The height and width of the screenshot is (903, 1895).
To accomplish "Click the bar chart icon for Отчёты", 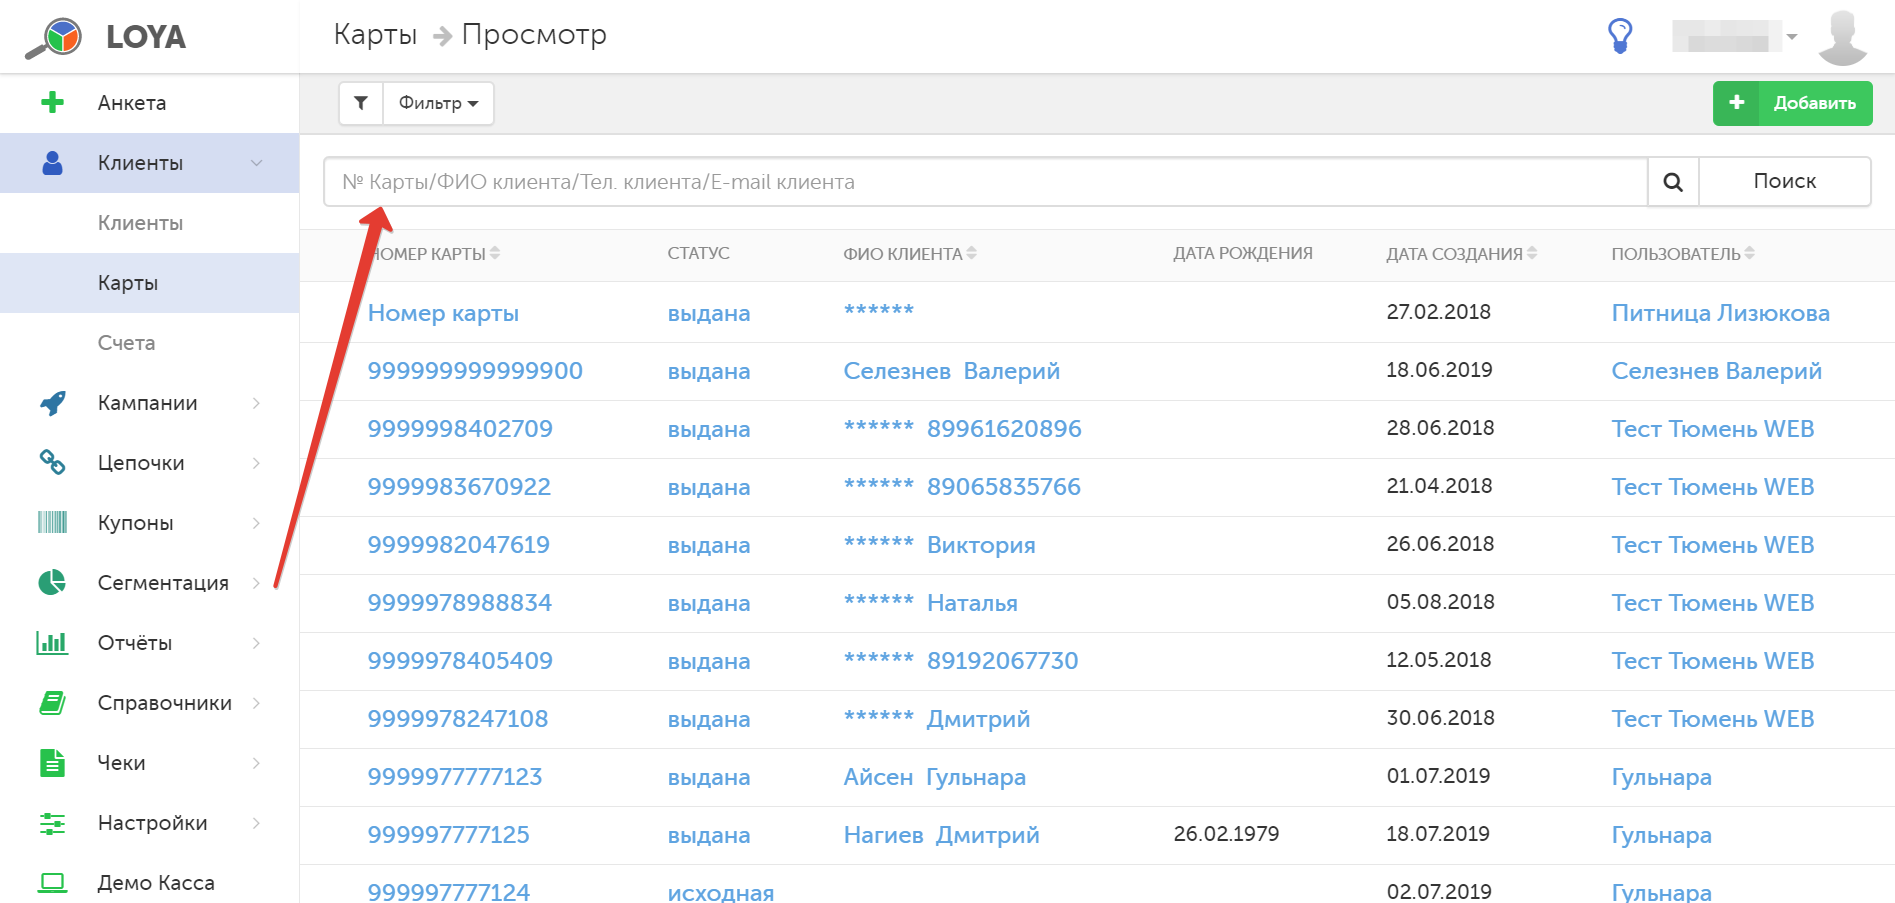I will 52,642.
